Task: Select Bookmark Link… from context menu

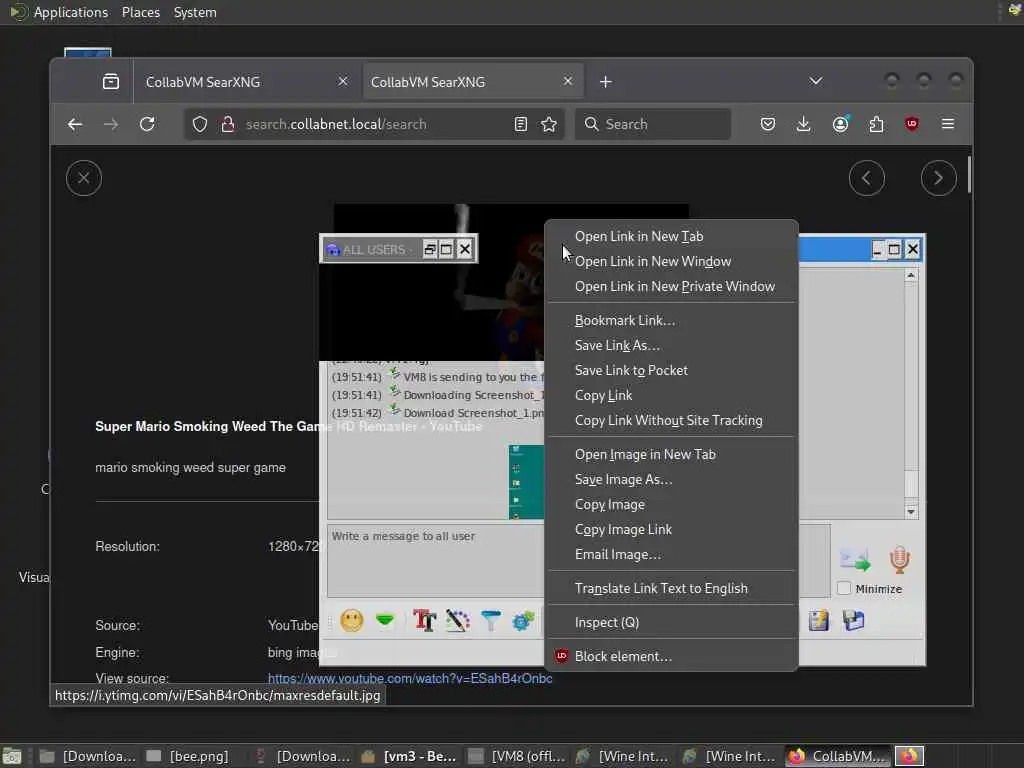Action: [x=671, y=320]
